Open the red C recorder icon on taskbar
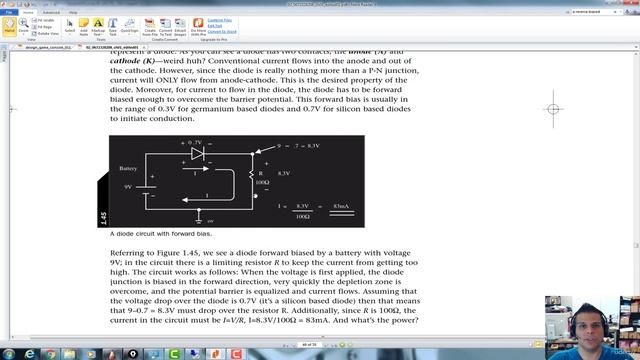640x360 pixels. tap(236, 354)
